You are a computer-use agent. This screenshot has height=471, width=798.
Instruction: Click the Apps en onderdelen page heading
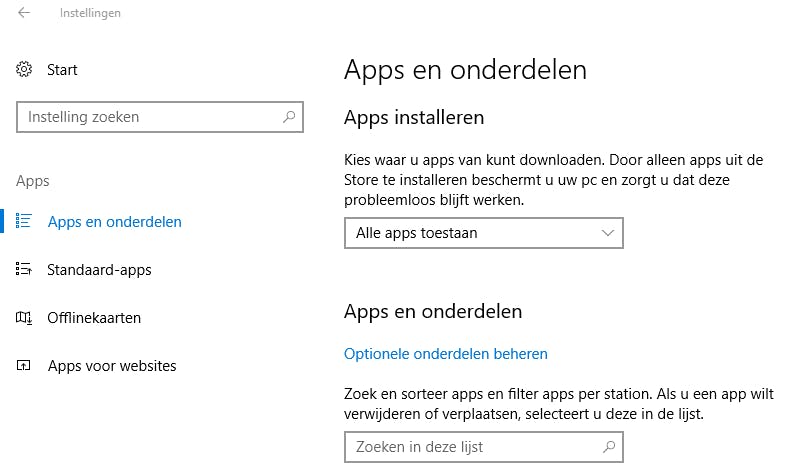coord(465,70)
